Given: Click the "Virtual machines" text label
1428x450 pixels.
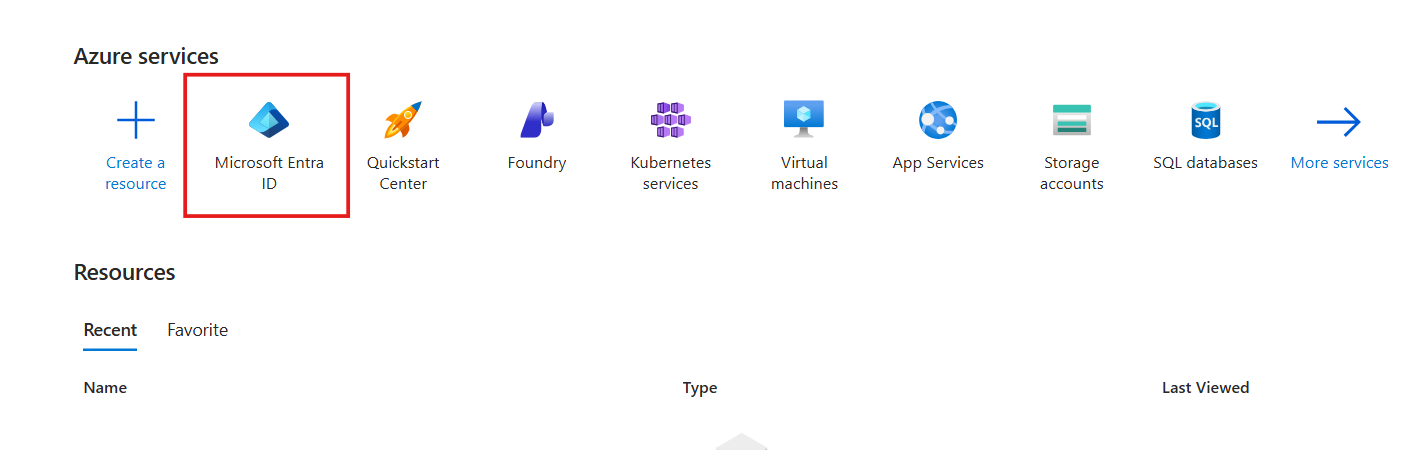Looking at the screenshot, I should point(804,173).
